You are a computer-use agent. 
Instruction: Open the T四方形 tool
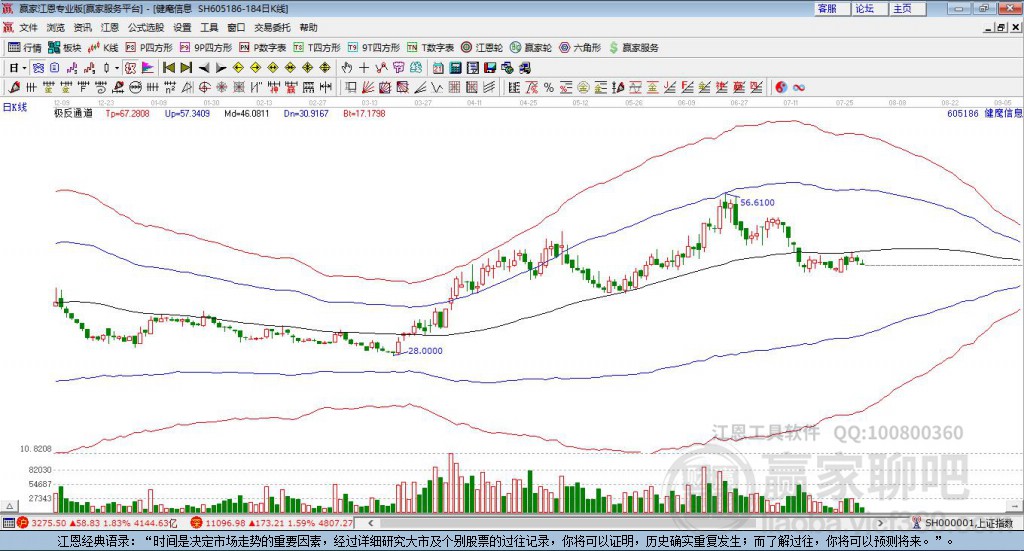(317, 48)
